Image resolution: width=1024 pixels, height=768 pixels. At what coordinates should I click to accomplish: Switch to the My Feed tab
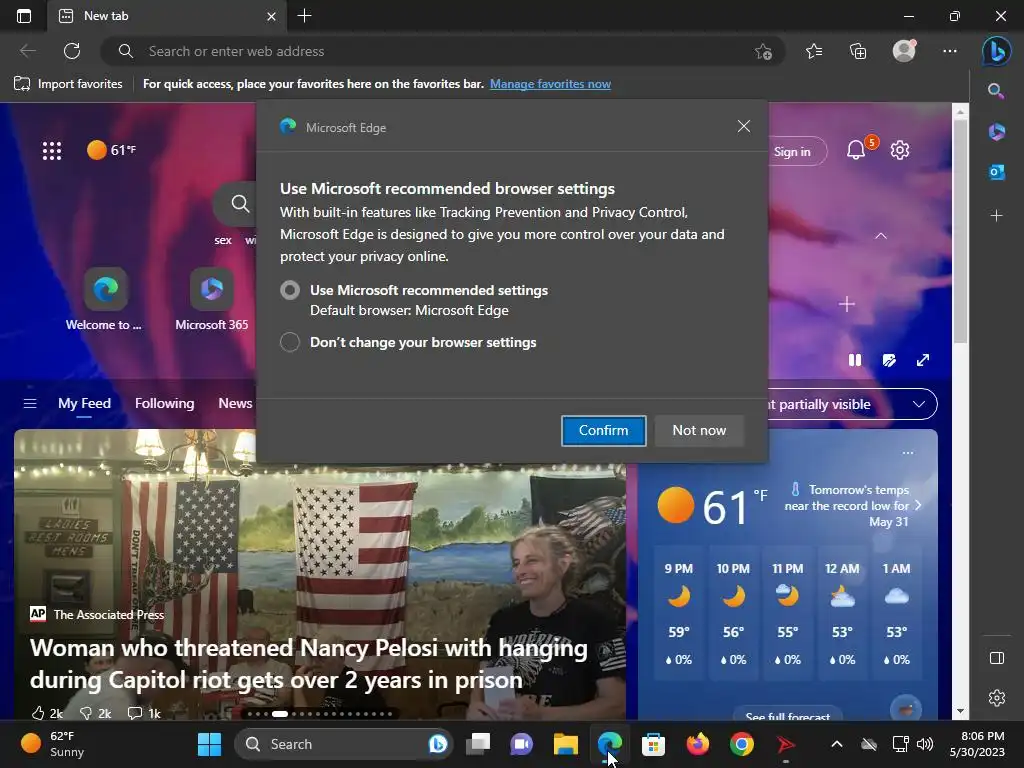pyautogui.click(x=84, y=404)
